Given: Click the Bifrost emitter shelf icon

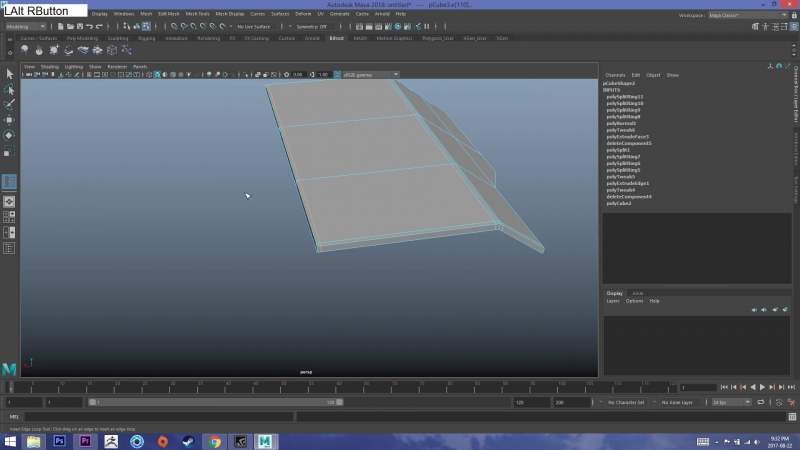Looking at the screenshot, I should tap(54, 50).
